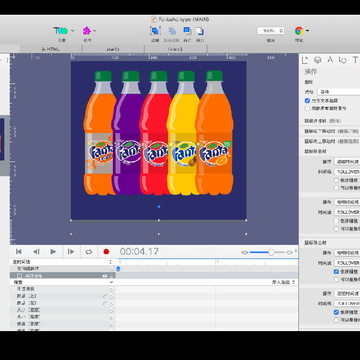Open dropdown arrow beside Chrome preview
This screenshot has height=360, width=360.
coord(307,31)
